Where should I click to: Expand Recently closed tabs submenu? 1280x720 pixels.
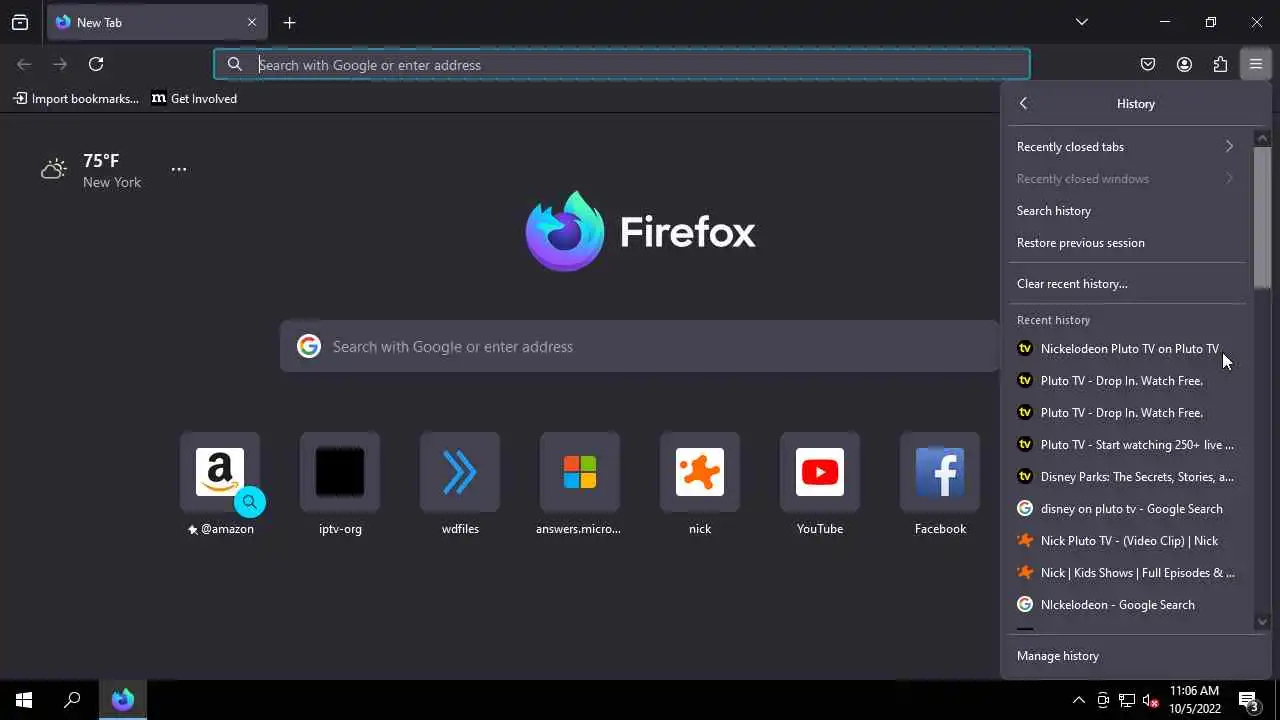click(x=1127, y=146)
